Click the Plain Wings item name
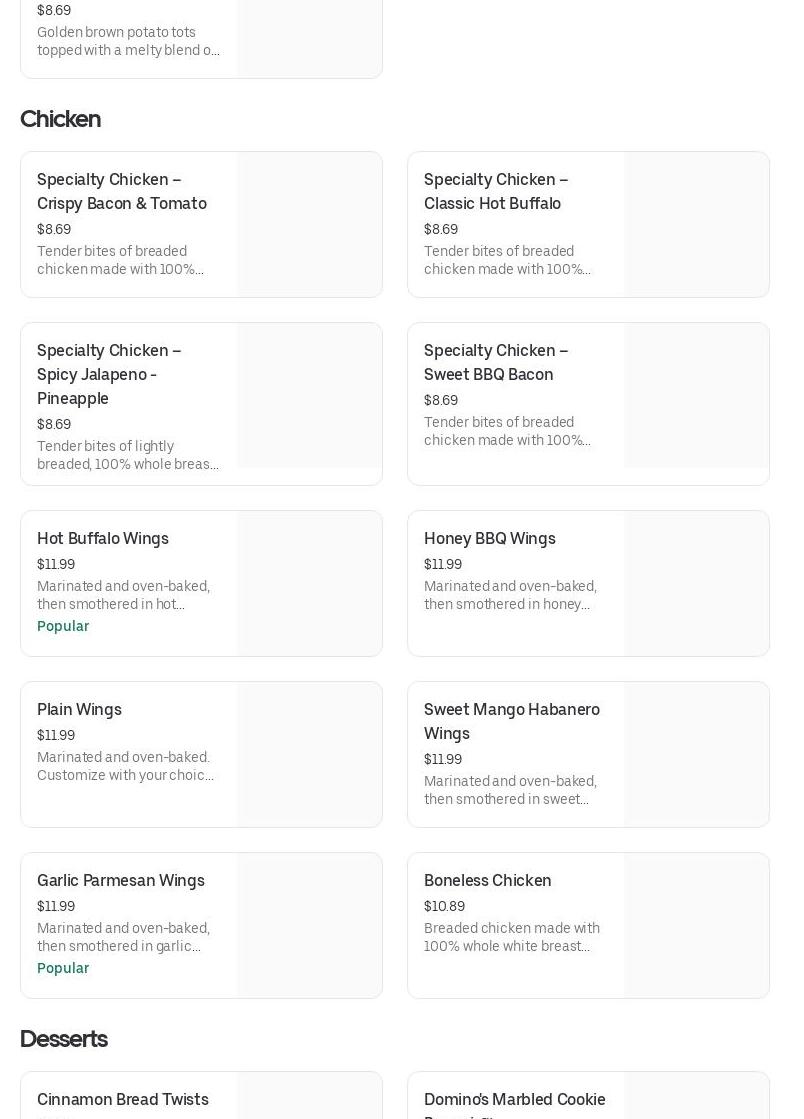 click(x=79, y=709)
